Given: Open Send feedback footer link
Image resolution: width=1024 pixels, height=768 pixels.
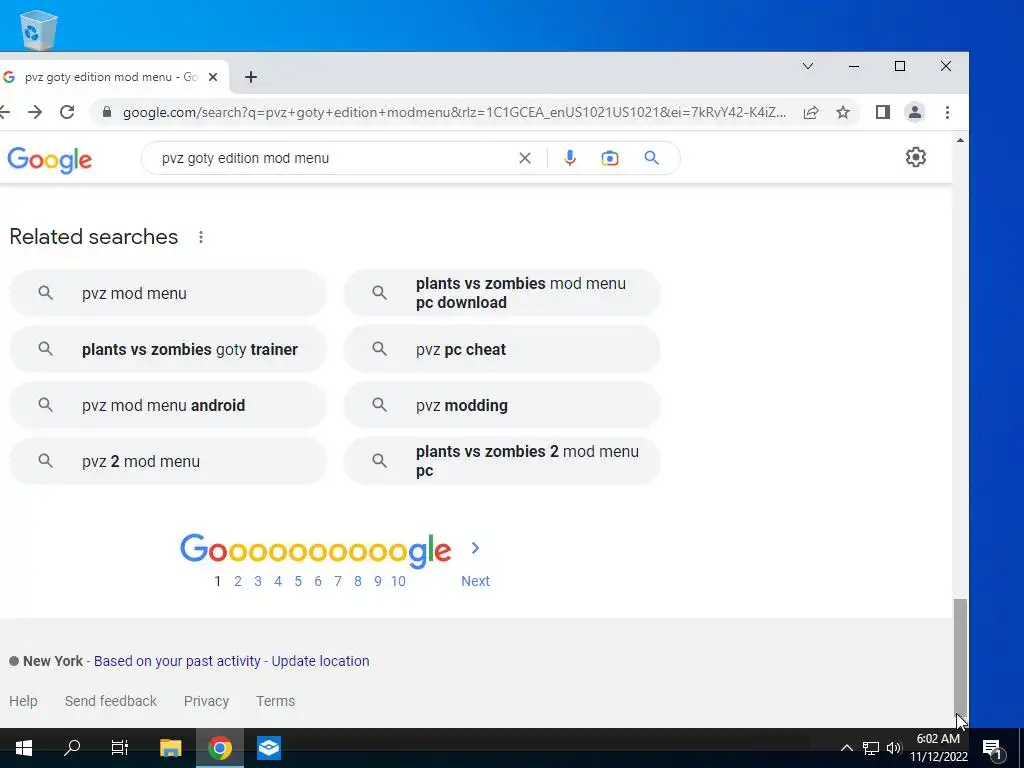Looking at the screenshot, I should coord(110,701).
